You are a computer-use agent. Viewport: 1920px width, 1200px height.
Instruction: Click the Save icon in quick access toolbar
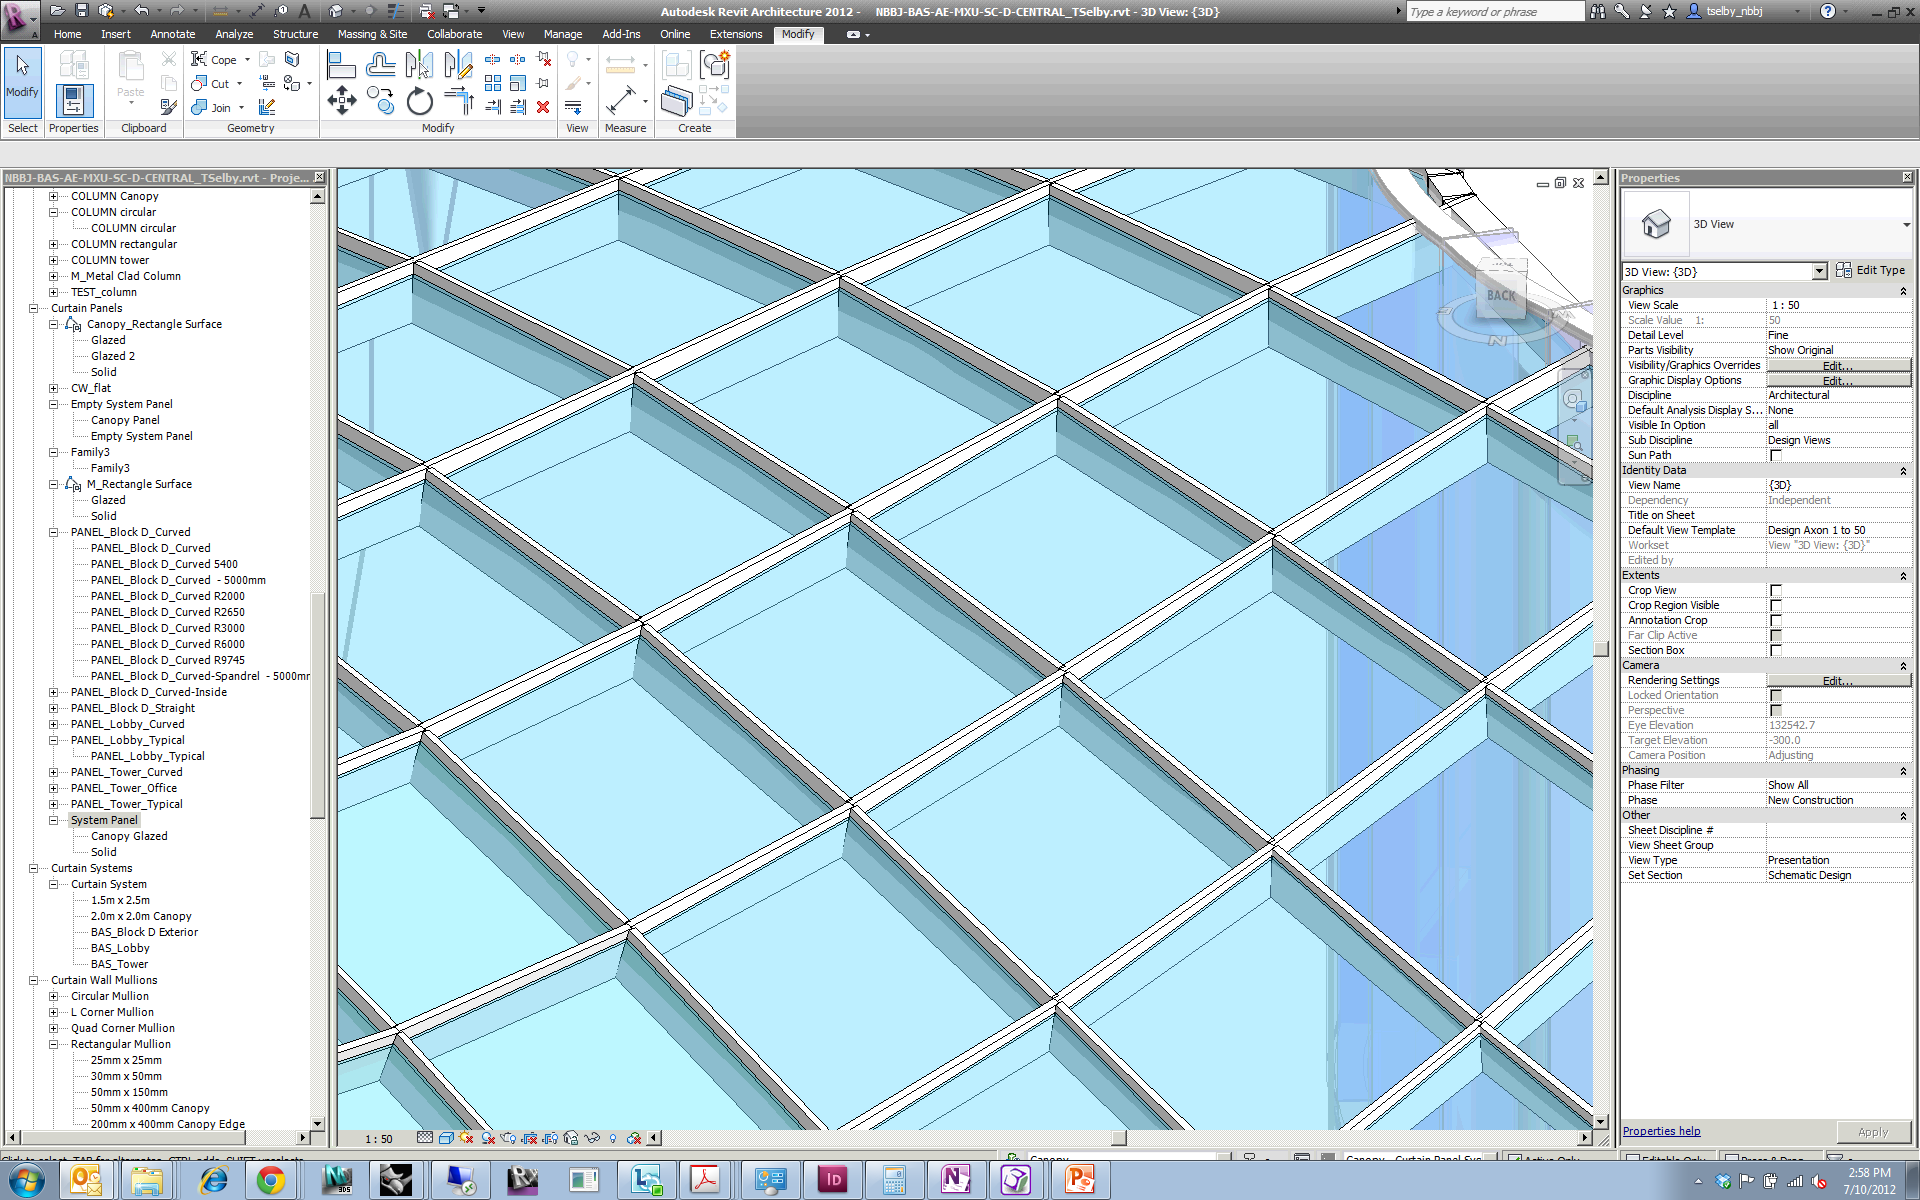point(82,11)
